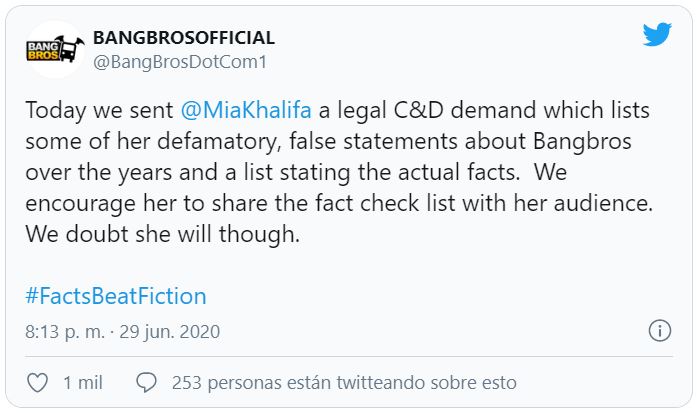Click the 29 jun. 2020 date
Screen dimensions: 697x413
[x=171, y=331]
